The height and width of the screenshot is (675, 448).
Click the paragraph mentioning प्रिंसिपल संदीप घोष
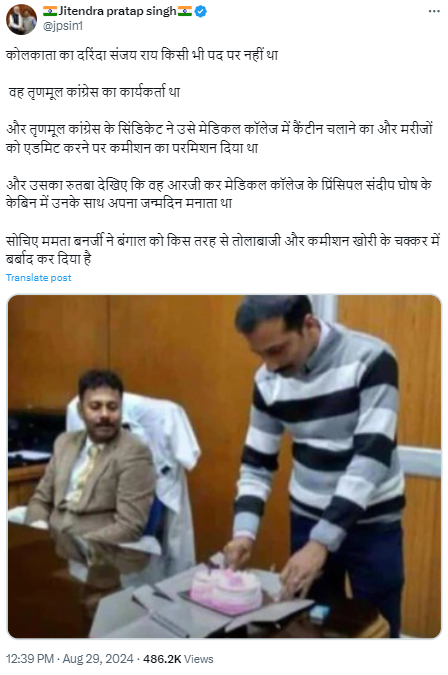(x=219, y=194)
